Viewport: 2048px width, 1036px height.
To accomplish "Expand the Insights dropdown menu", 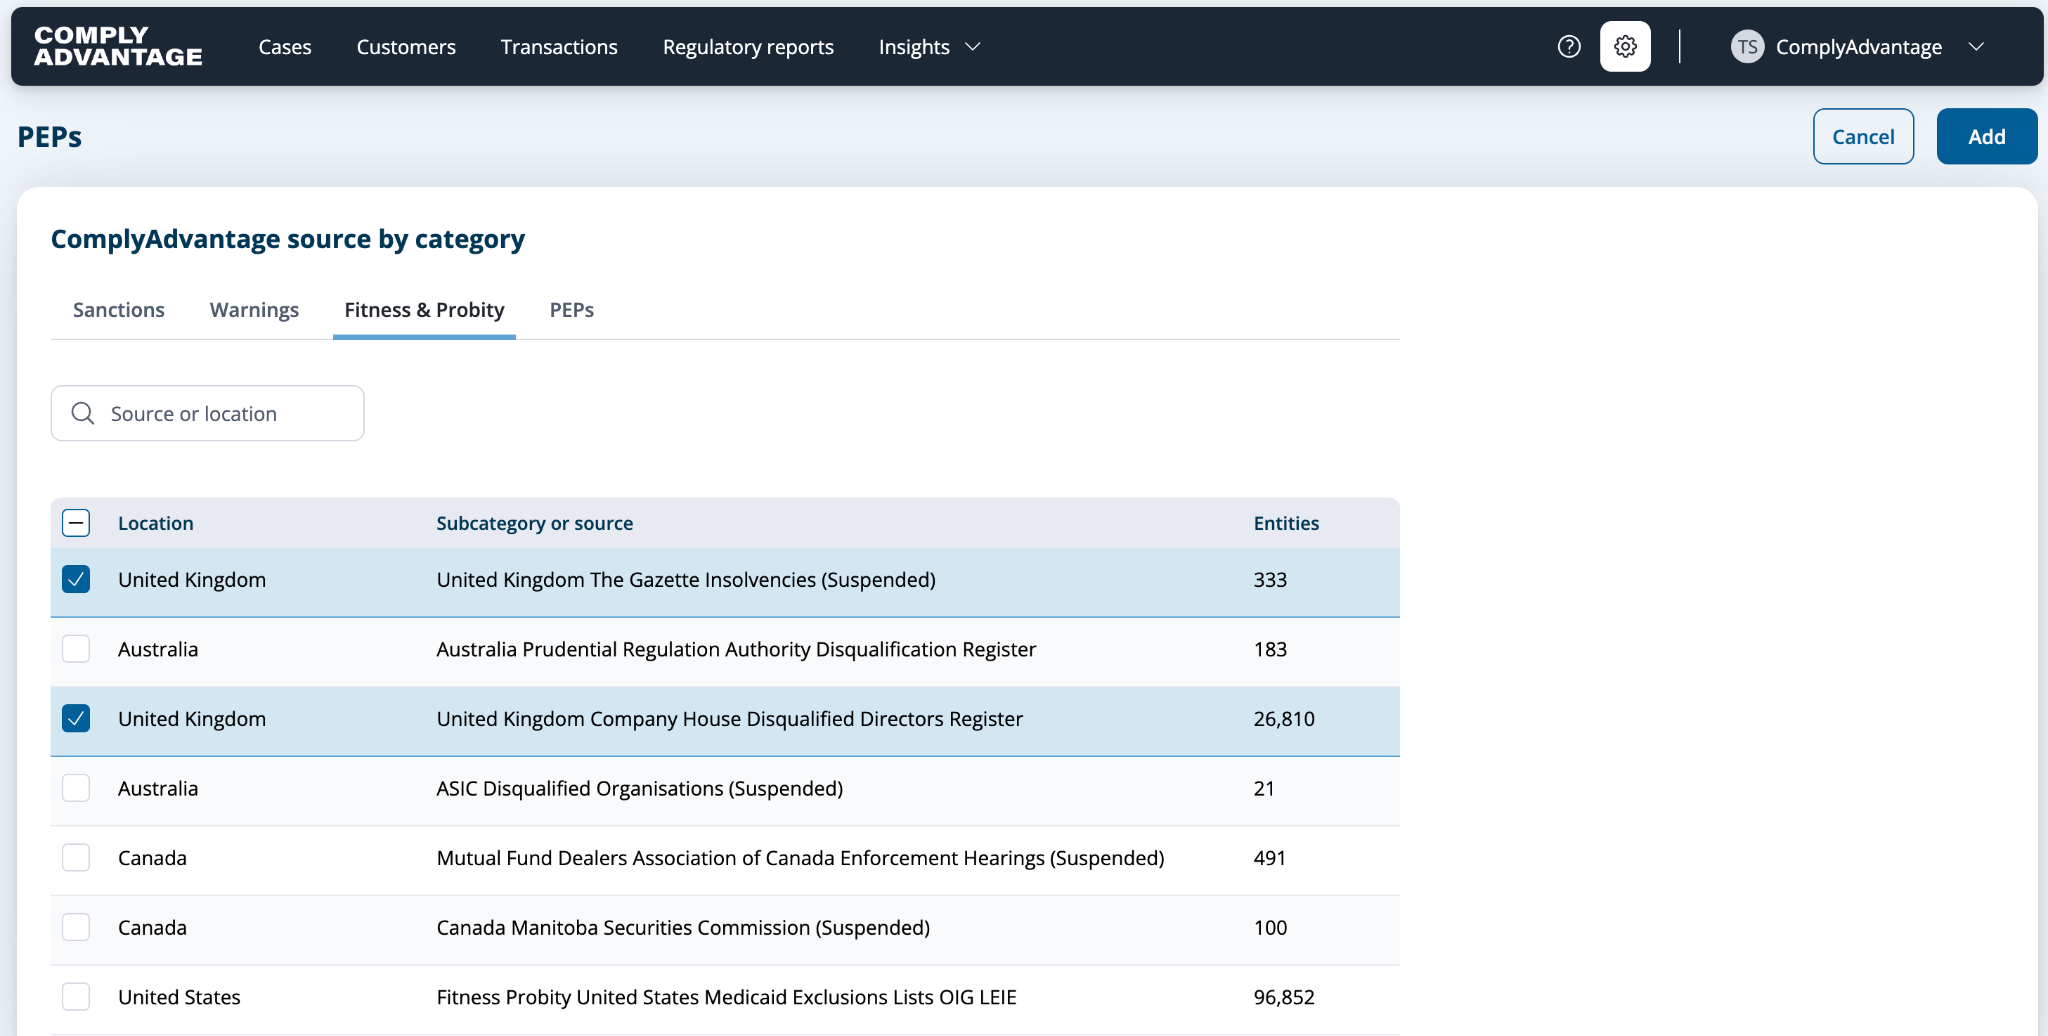I will pyautogui.click(x=929, y=47).
